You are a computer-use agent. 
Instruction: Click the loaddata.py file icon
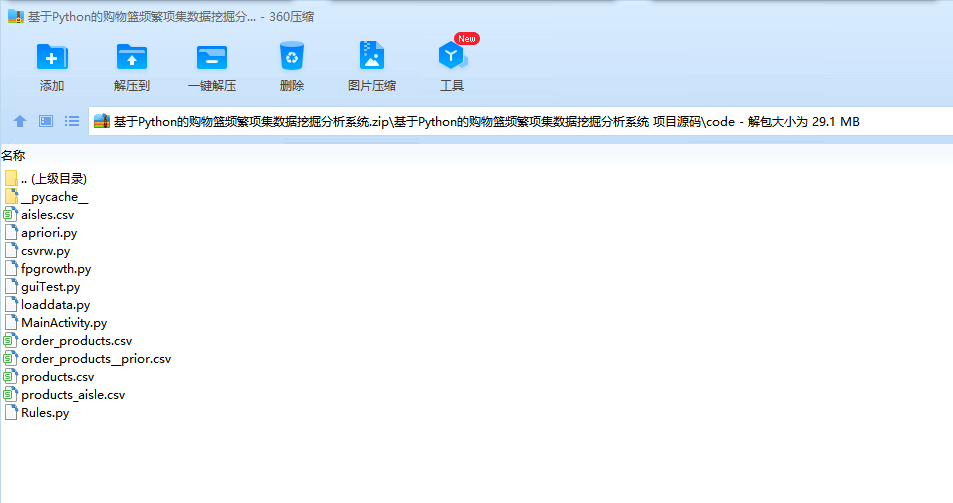(x=11, y=304)
